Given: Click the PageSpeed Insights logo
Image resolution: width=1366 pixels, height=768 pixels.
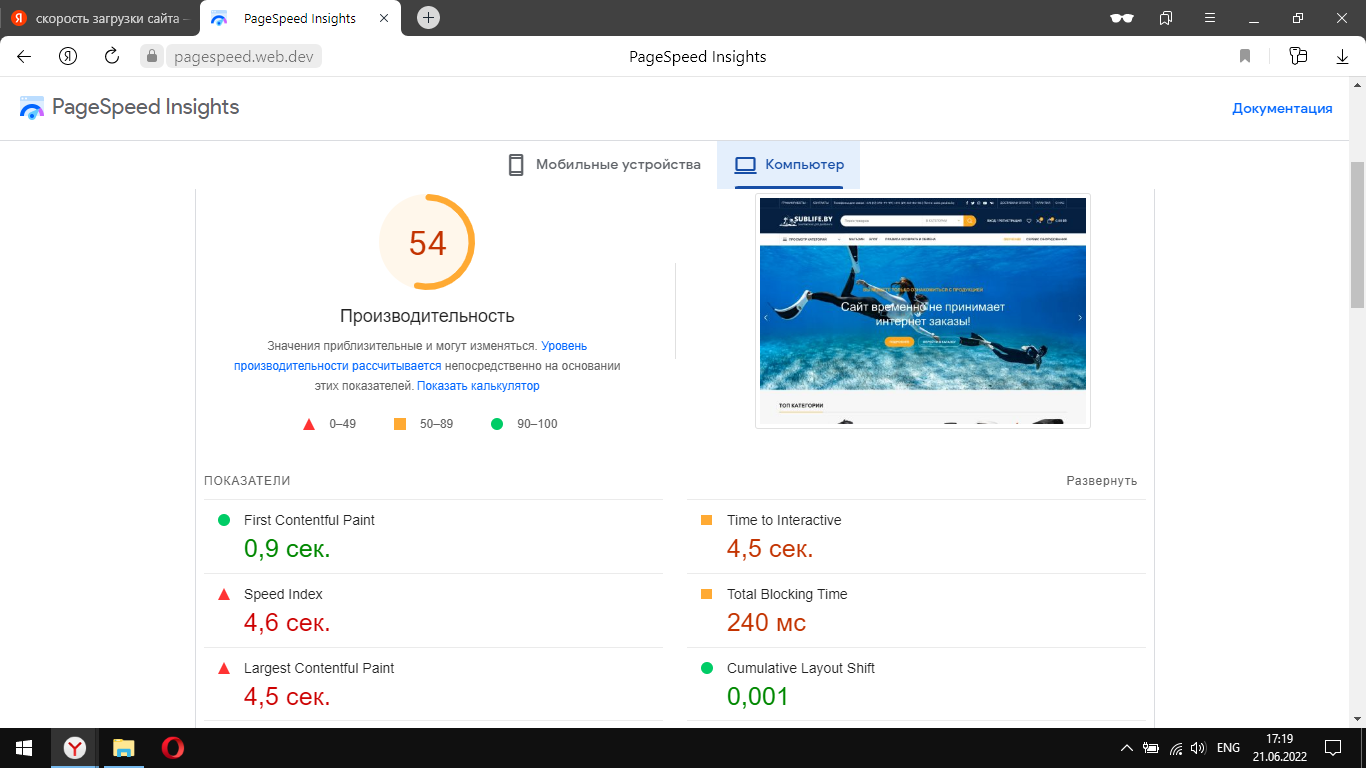Looking at the screenshot, I should coord(130,107).
